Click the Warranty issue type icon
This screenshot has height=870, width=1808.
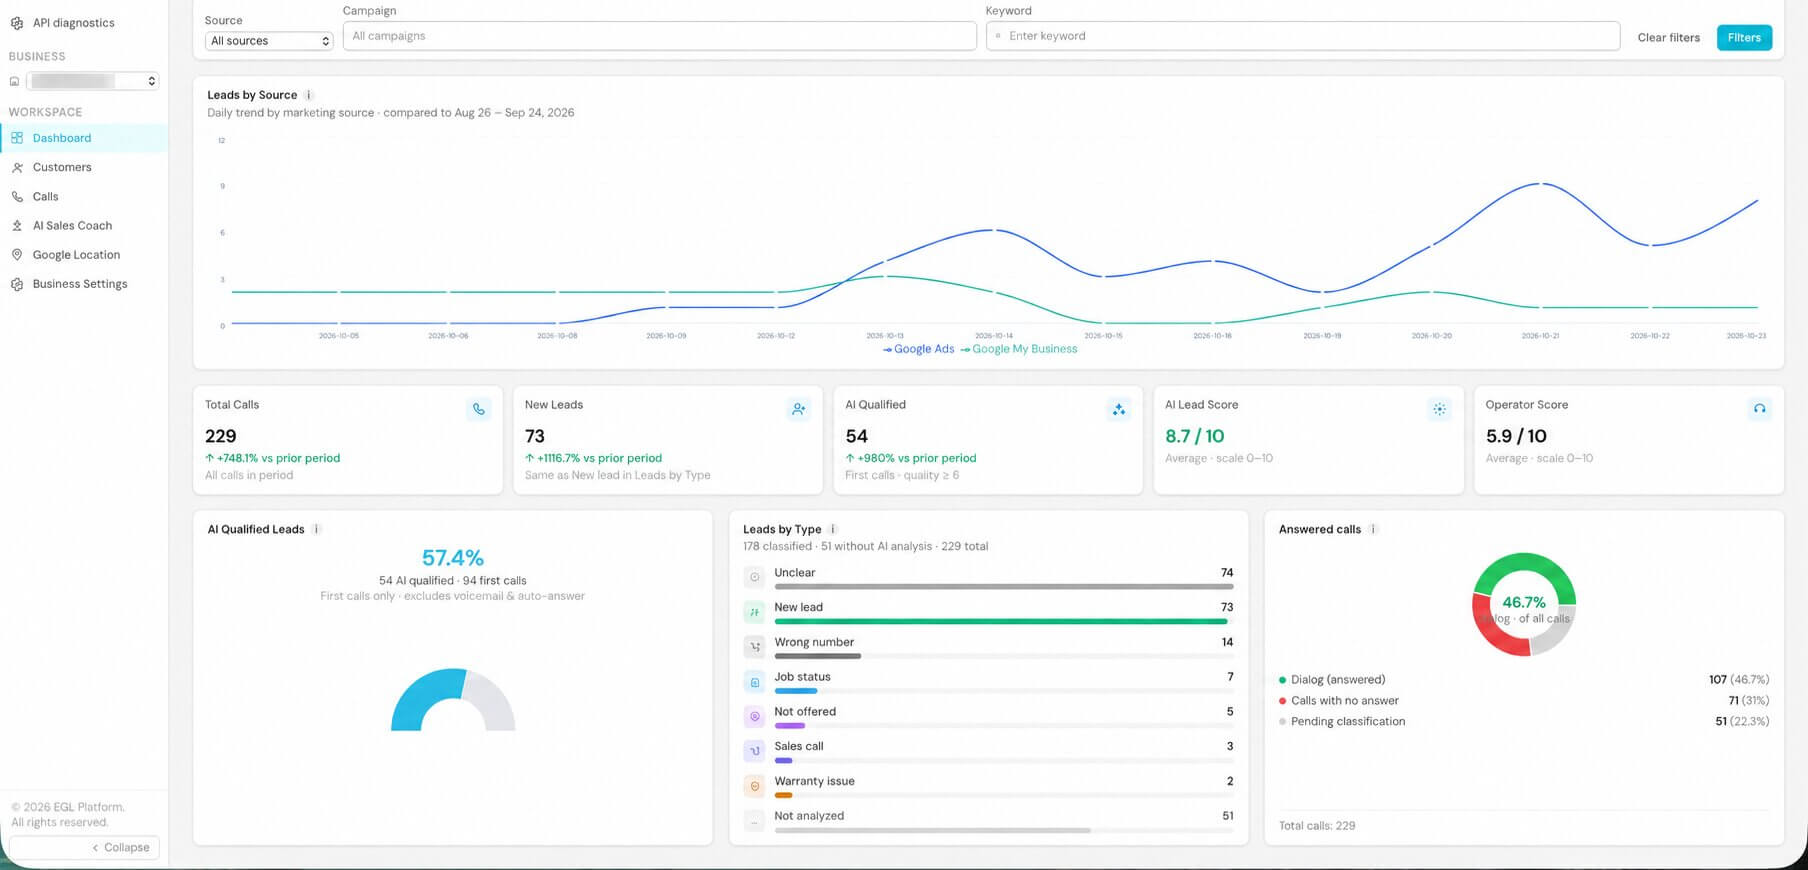click(x=755, y=786)
